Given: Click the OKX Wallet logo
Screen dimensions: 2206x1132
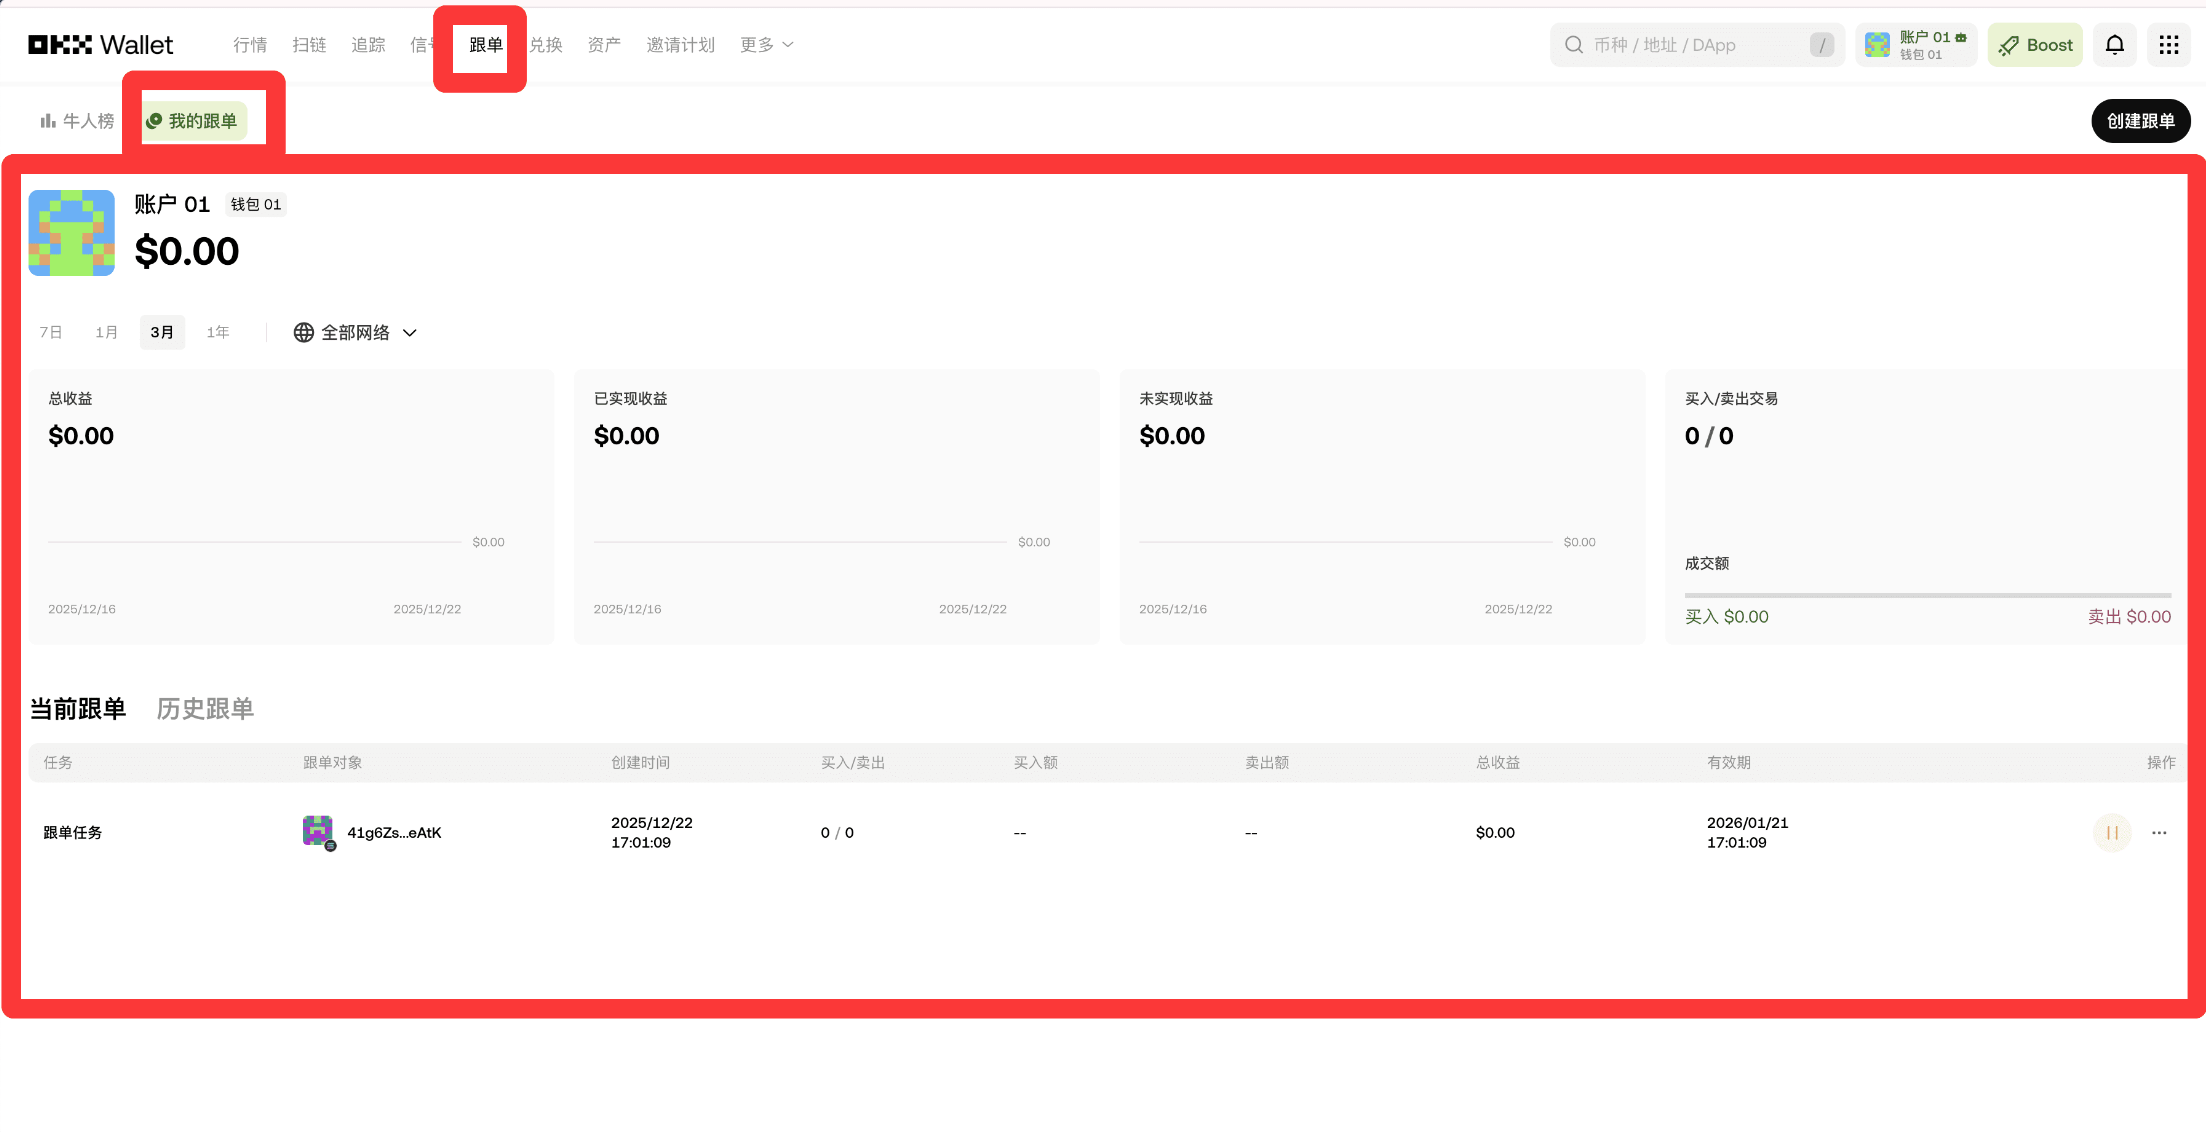Looking at the screenshot, I should tap(101, 45).
